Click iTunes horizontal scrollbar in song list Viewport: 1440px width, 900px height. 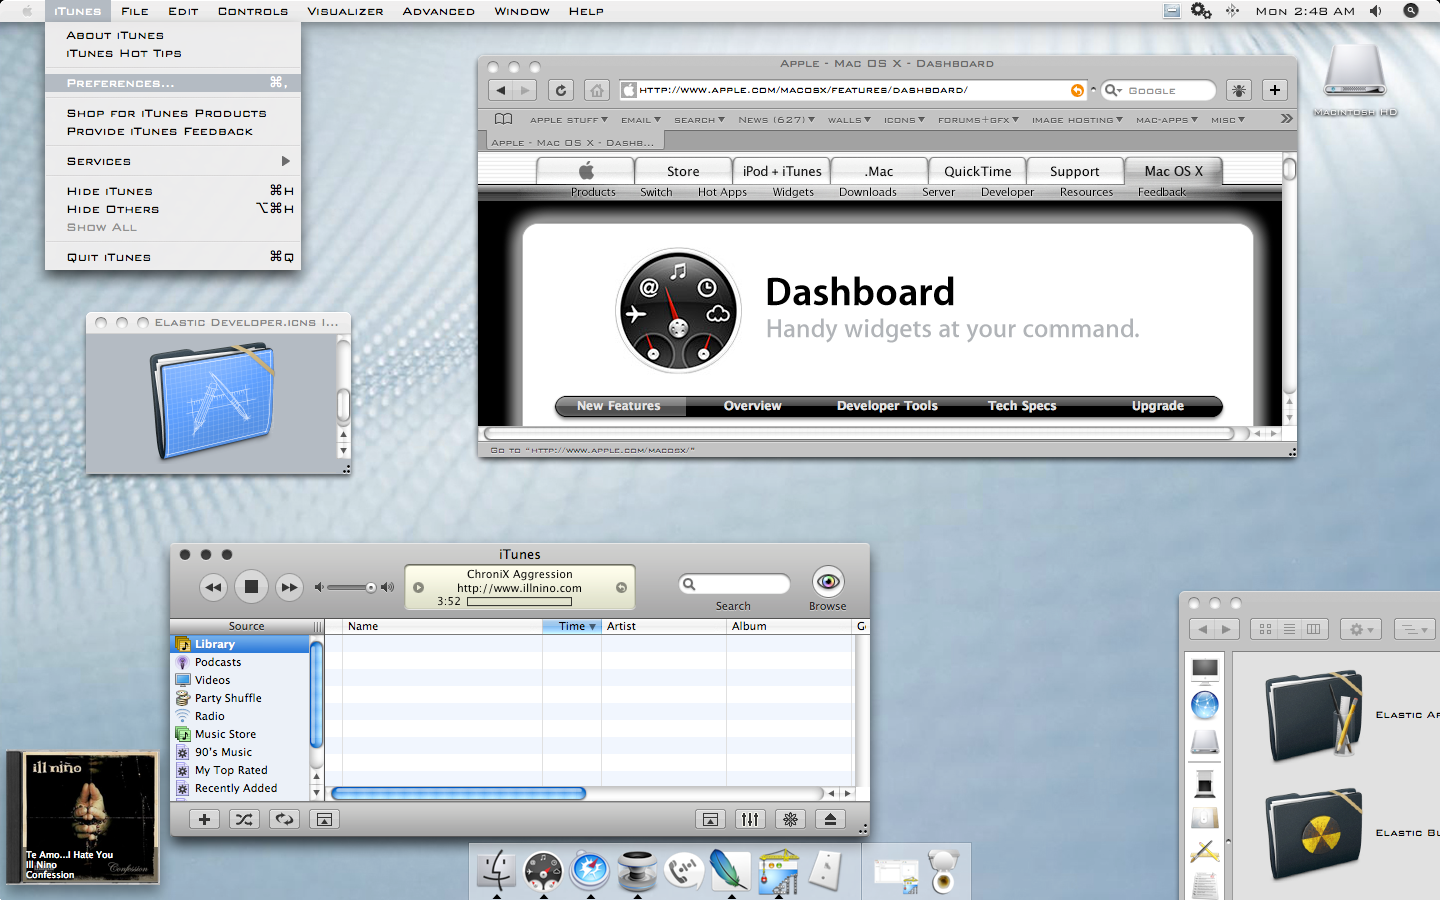click(458, 794)
